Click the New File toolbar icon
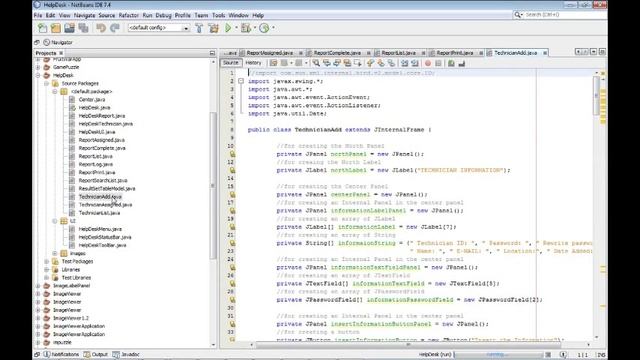This screenshot has height=360, width=640. pyautogui.click(x=42, y=28)
